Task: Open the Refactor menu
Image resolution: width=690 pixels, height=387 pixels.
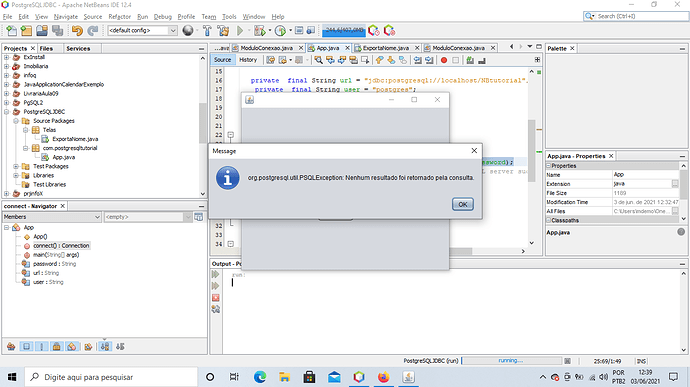Action: pos(120,17)
